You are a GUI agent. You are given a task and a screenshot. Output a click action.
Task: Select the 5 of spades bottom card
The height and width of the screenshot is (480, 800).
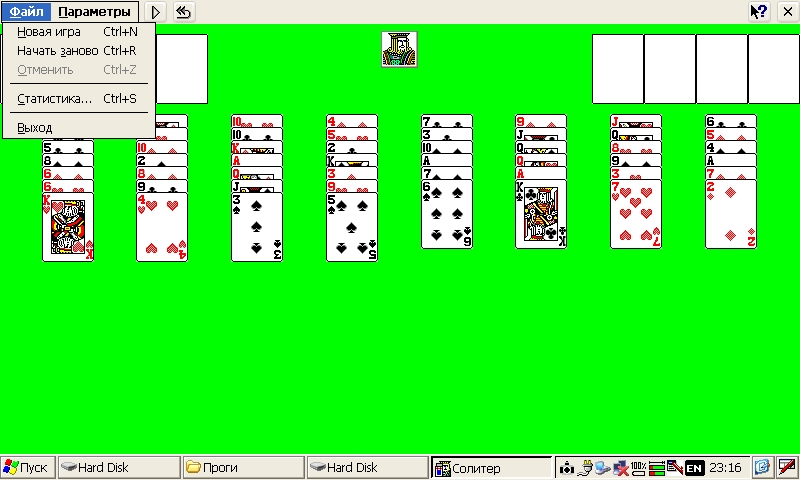tap(352, 227)
